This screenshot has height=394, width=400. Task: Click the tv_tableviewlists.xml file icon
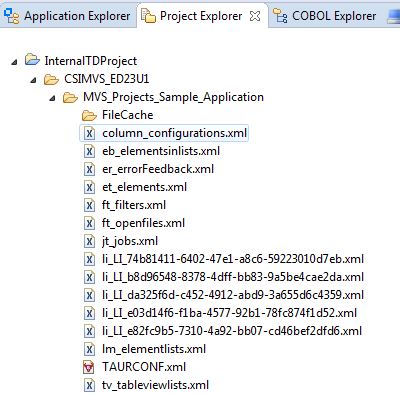click(x=89, y=385)
